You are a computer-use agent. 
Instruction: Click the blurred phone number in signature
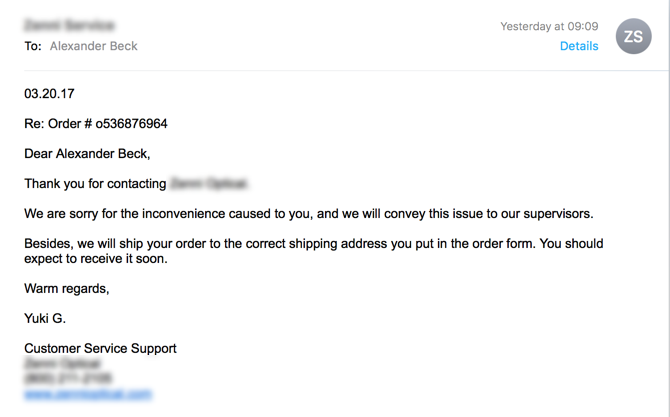[68, 379]
